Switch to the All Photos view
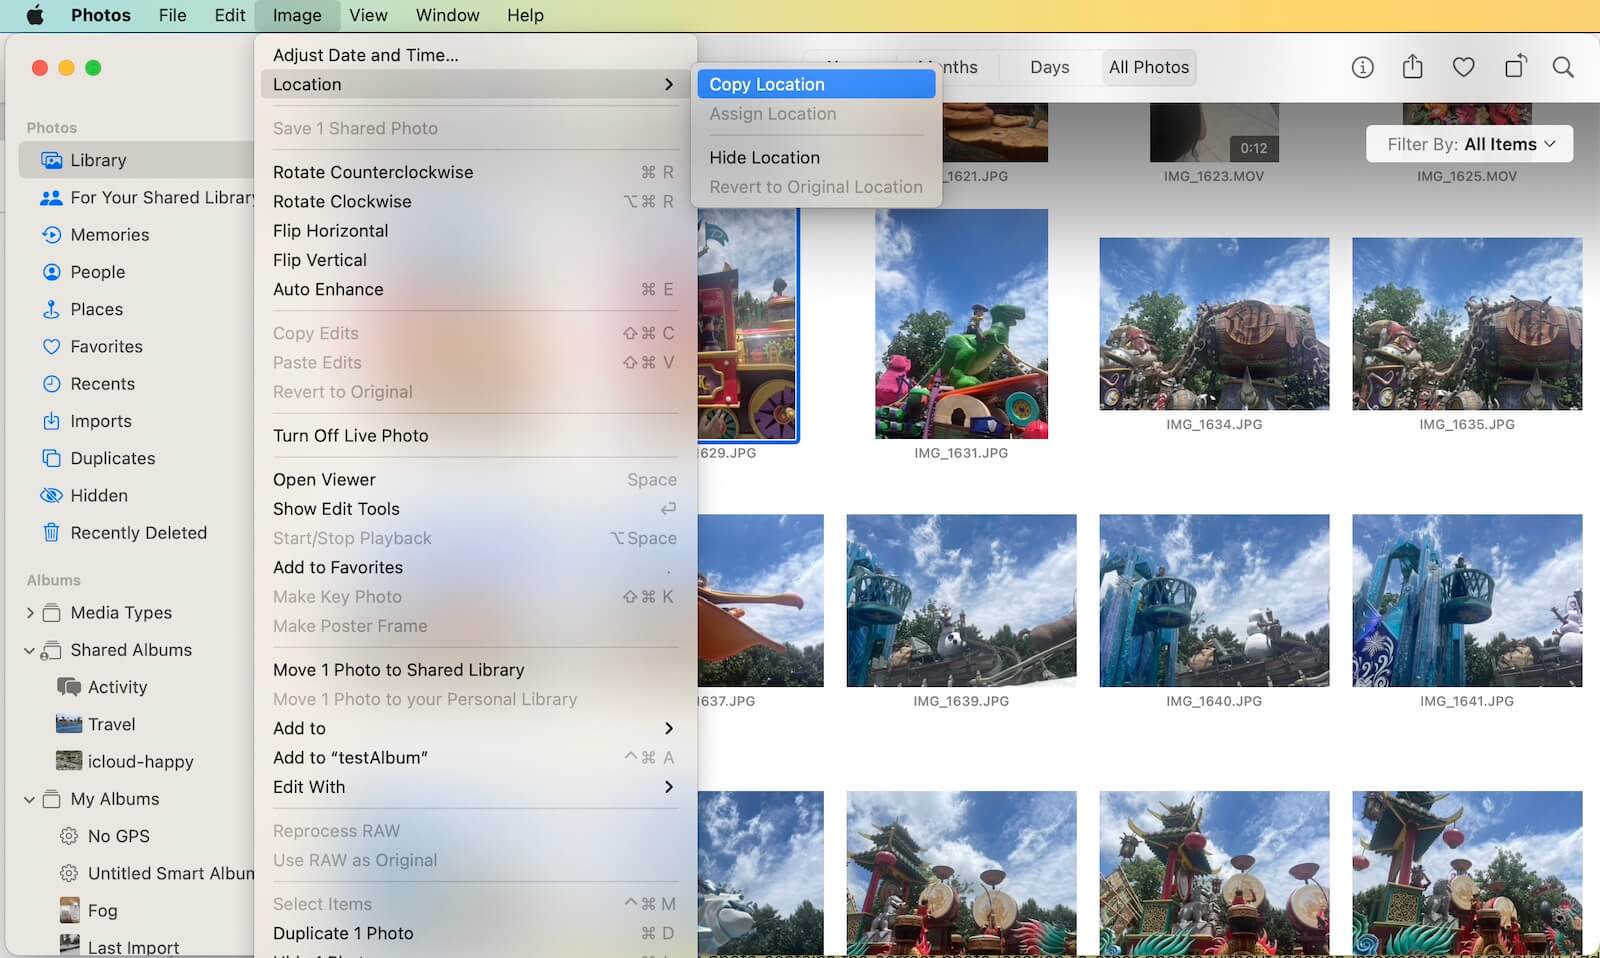 1149,67
